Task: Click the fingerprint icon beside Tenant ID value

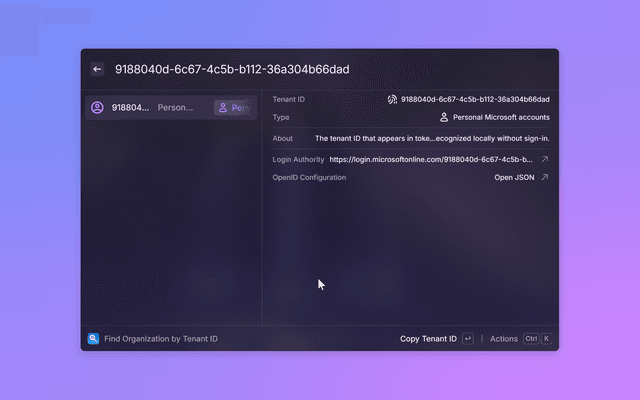Action: 392,99
